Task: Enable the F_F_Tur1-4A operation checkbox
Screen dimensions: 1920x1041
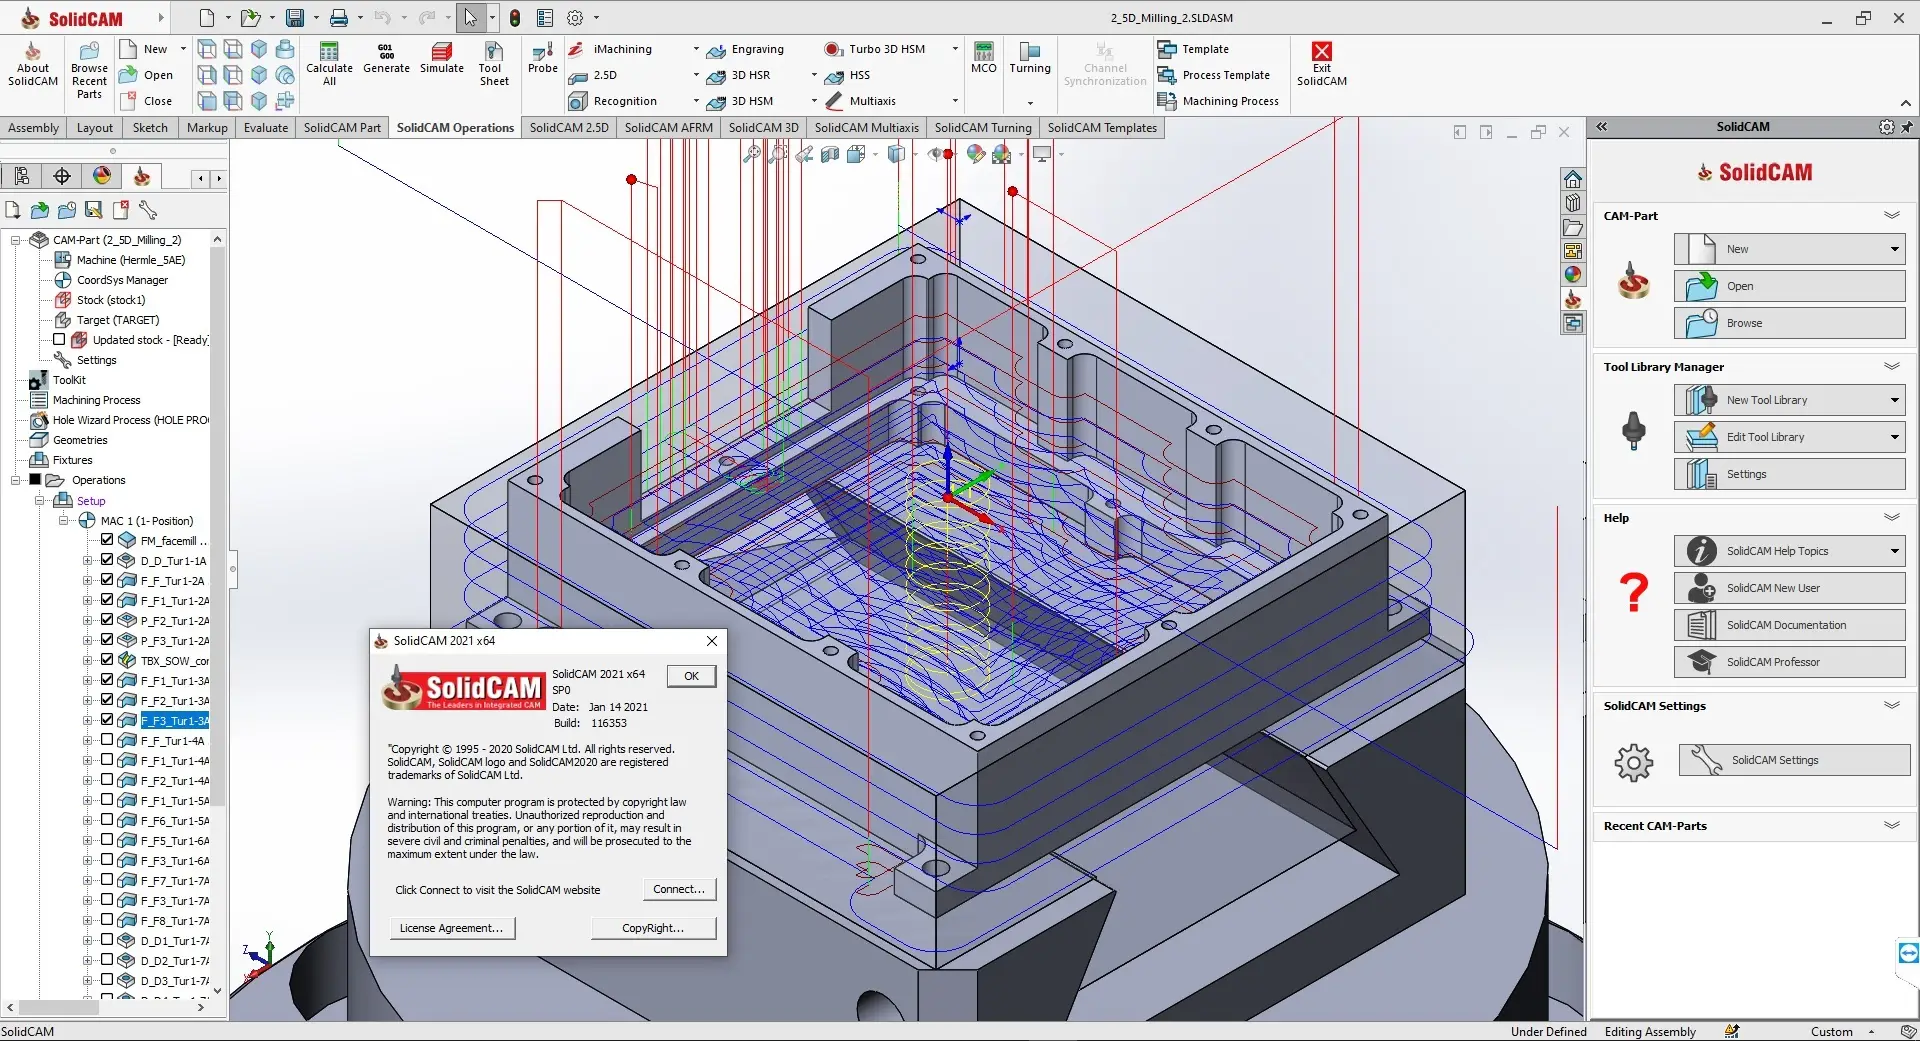Action: 107,740
